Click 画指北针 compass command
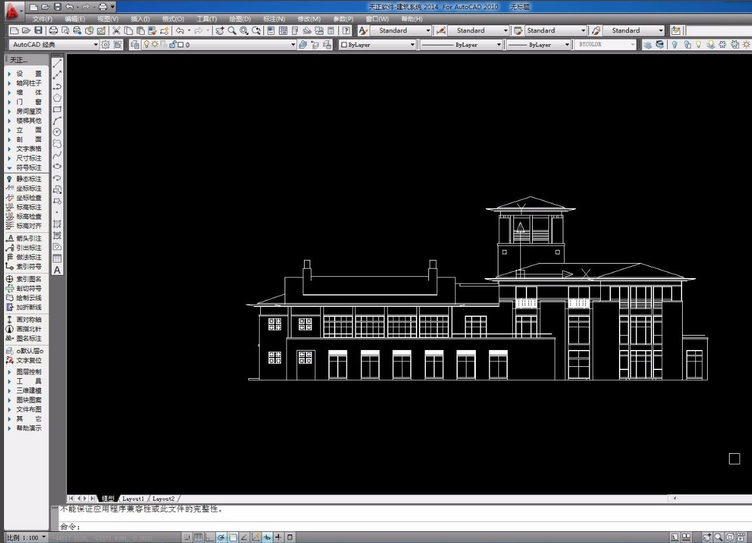752x543 pixels. [x=24, y=329]
